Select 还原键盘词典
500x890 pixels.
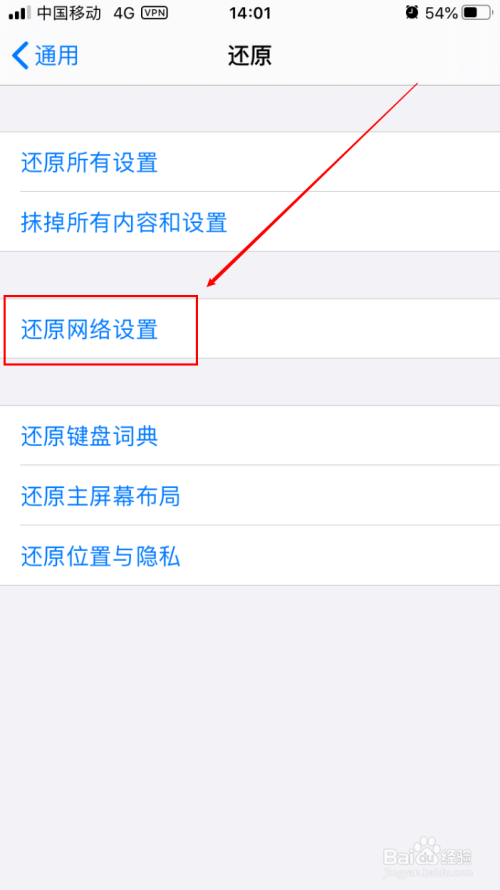pos(250,436)
